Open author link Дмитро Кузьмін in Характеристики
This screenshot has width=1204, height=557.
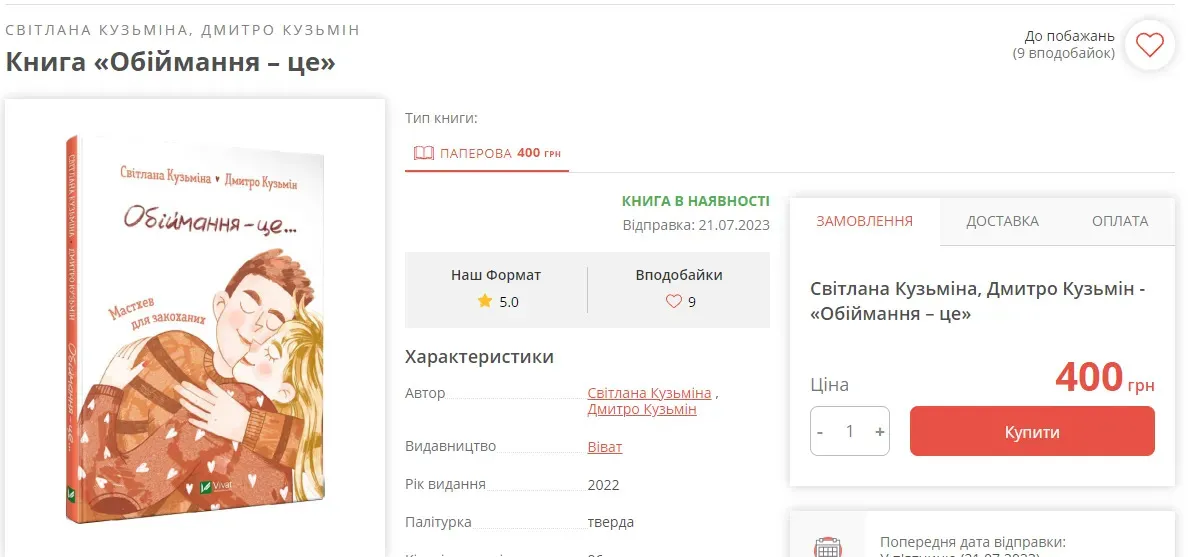point(642,409)
